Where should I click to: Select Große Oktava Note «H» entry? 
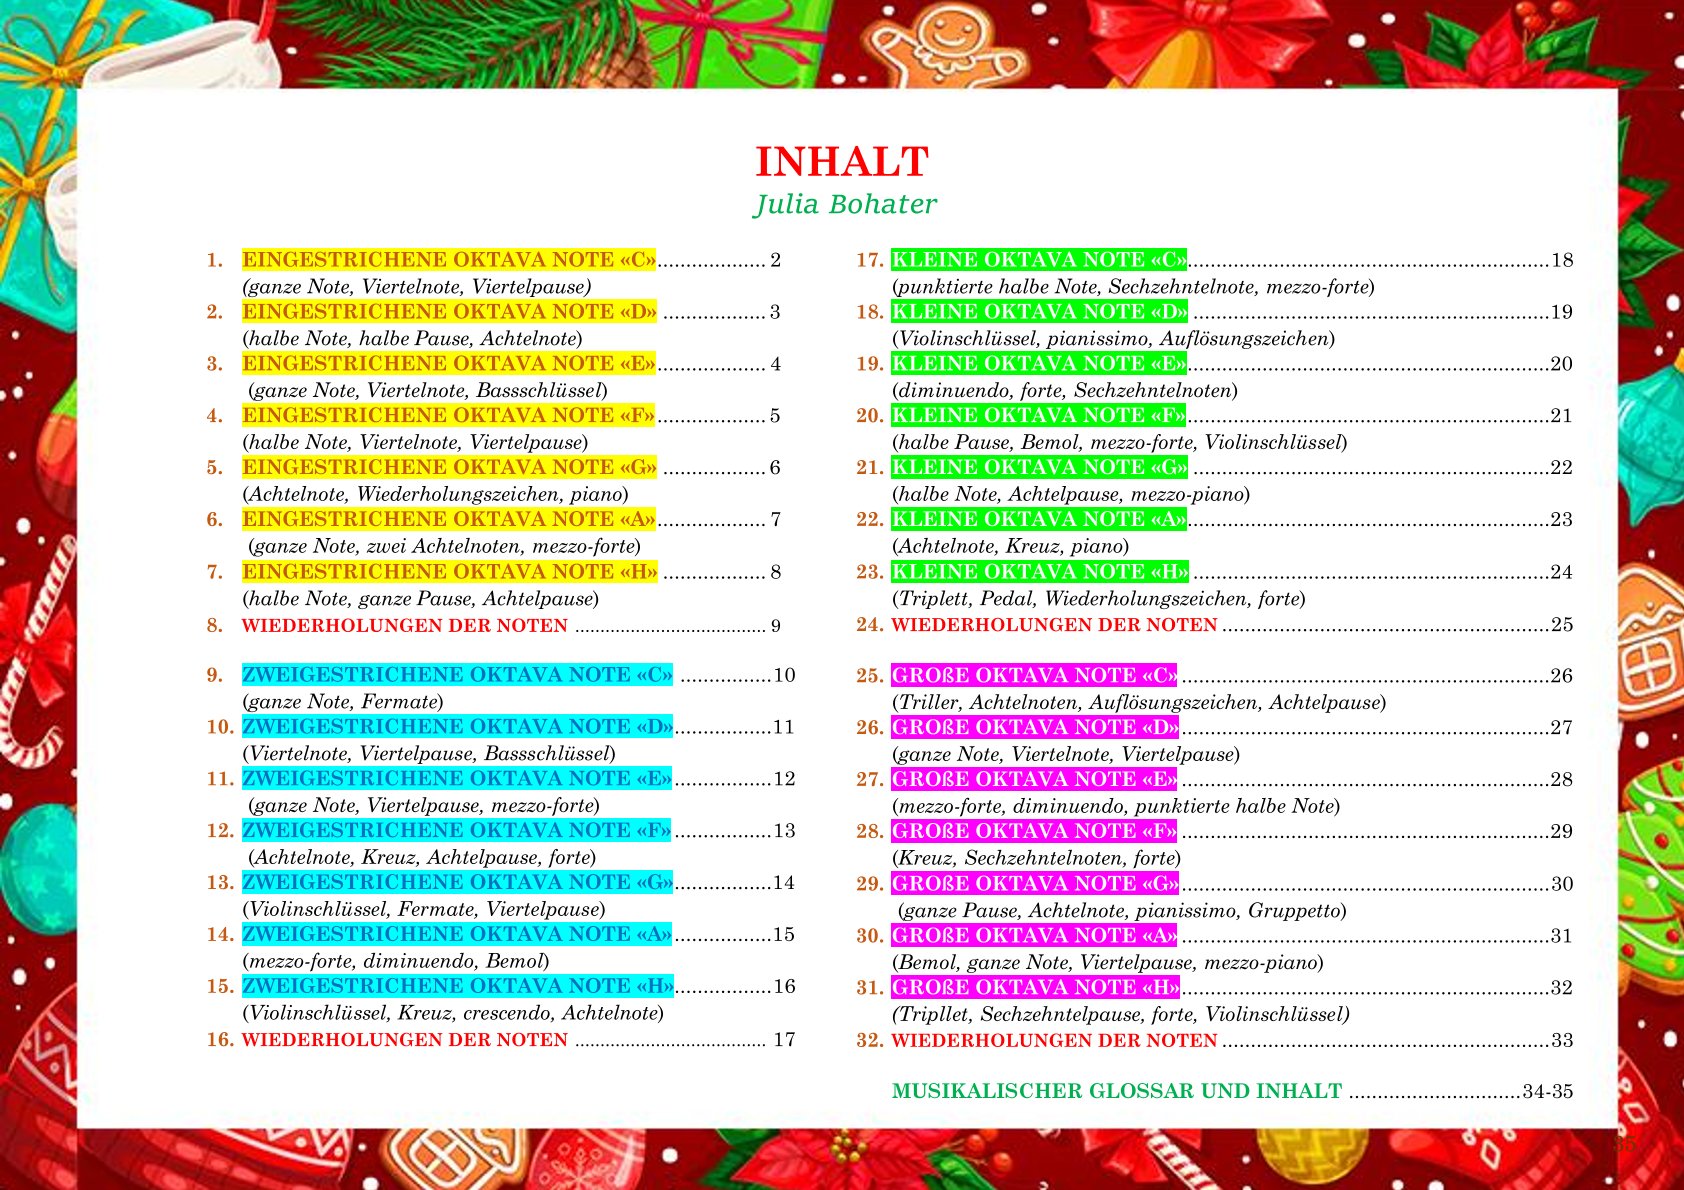1035,988
